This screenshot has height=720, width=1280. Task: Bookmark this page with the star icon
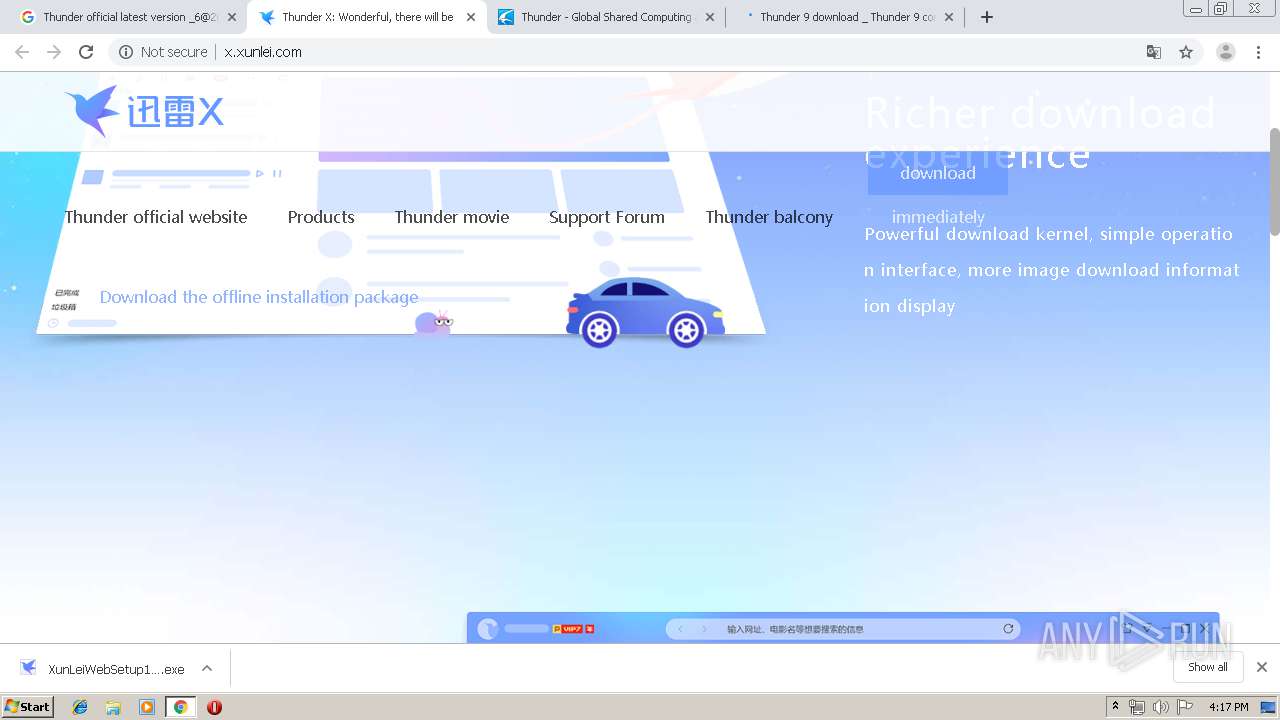(x=1186, y=52)
